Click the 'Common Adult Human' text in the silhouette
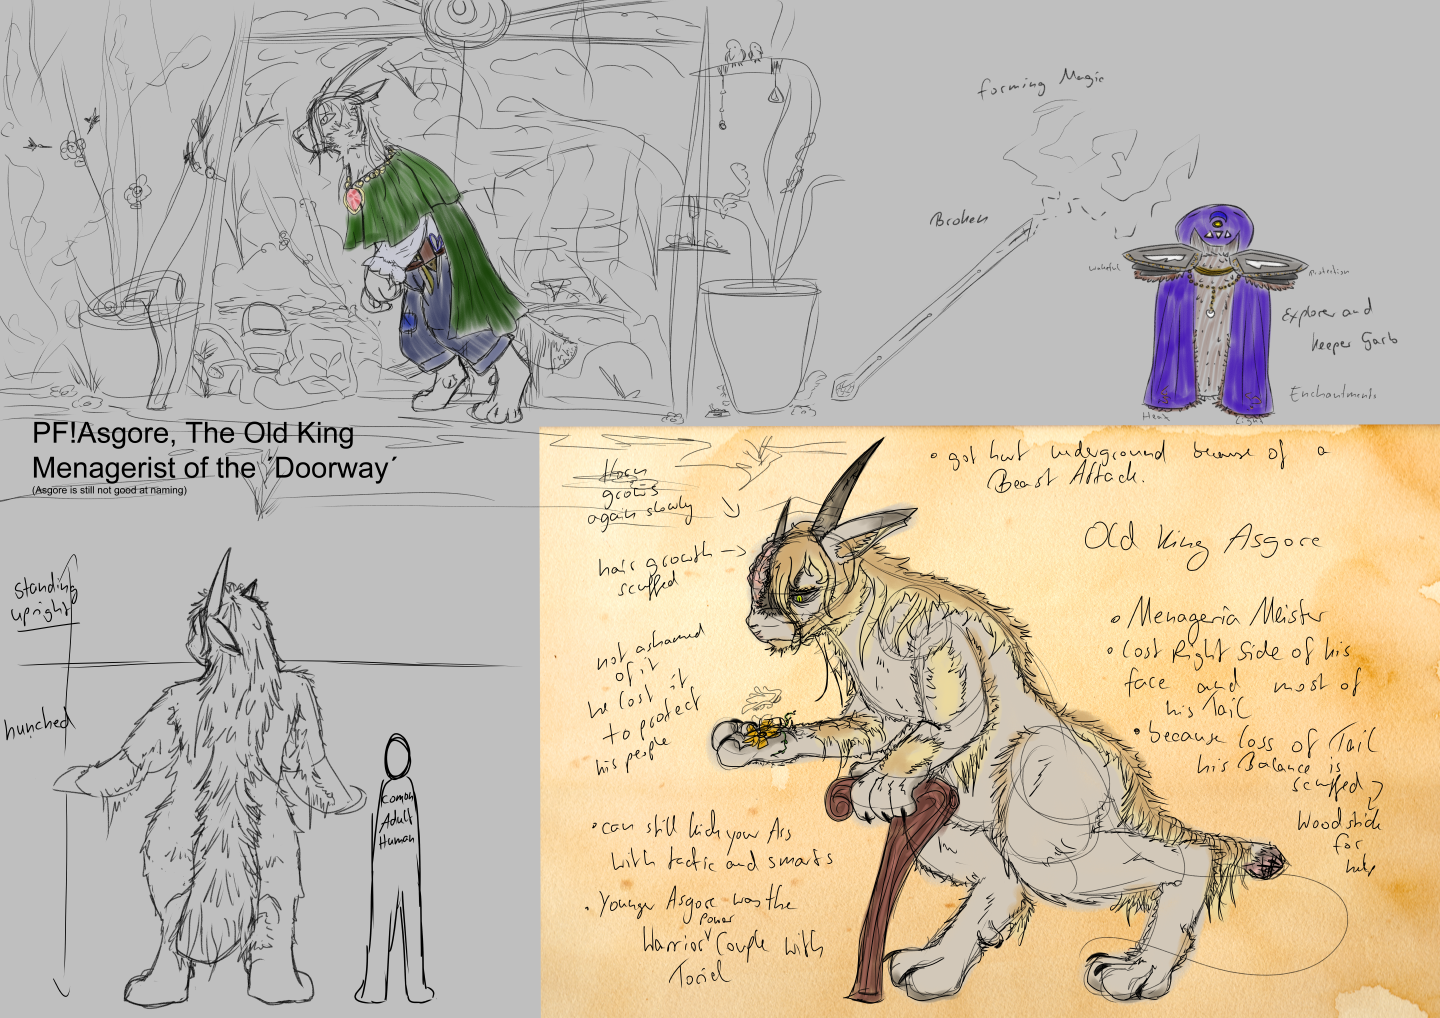Screen dimensions: 1440x1018 click(397, 820)
